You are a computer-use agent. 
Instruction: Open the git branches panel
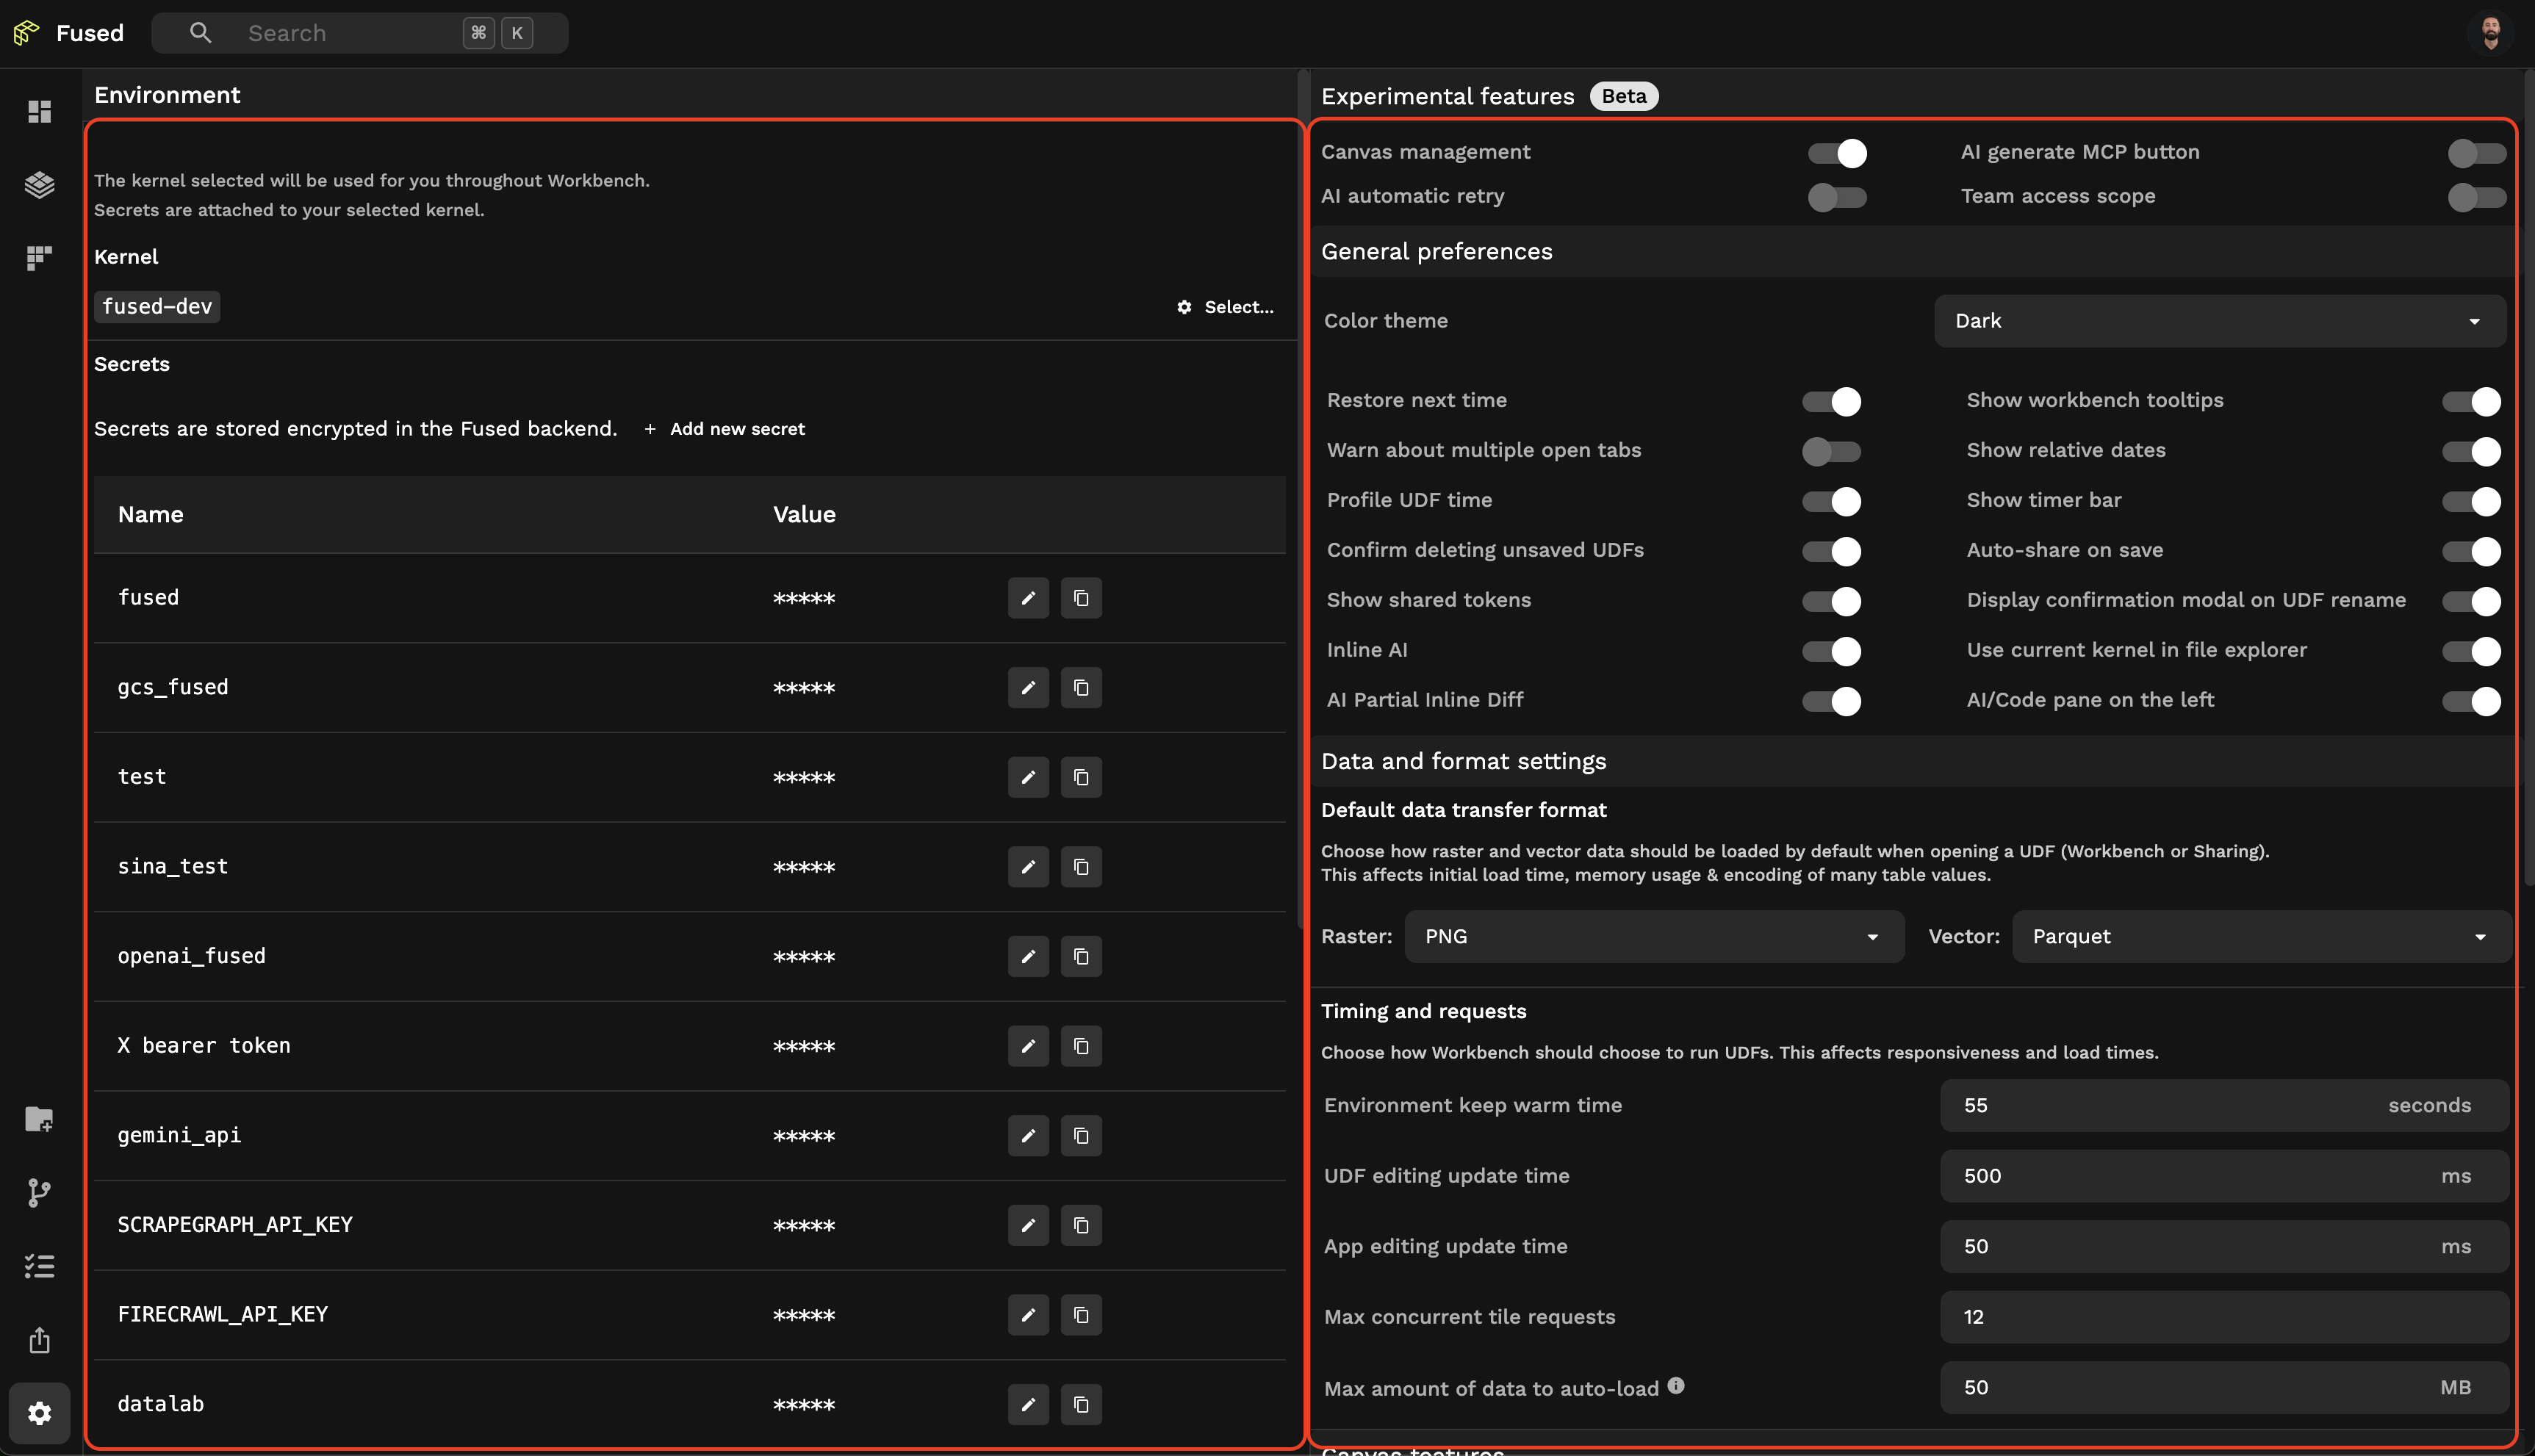coord(39,1192)
